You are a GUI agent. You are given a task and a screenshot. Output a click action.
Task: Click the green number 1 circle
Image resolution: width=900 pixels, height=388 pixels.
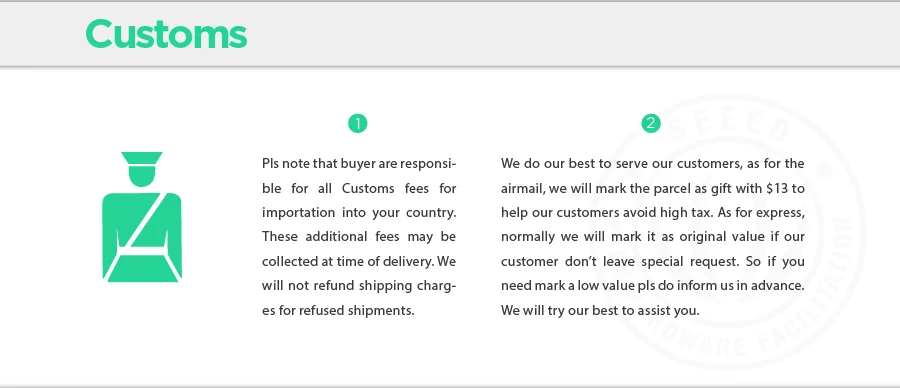point(358,123)
